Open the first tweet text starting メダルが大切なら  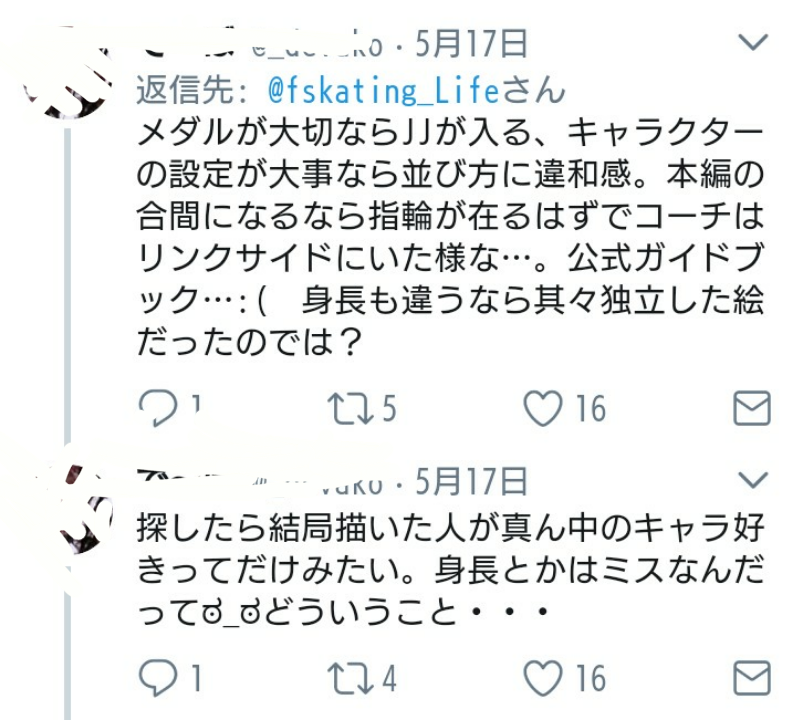pyautogui.click(x=450, y=238)
